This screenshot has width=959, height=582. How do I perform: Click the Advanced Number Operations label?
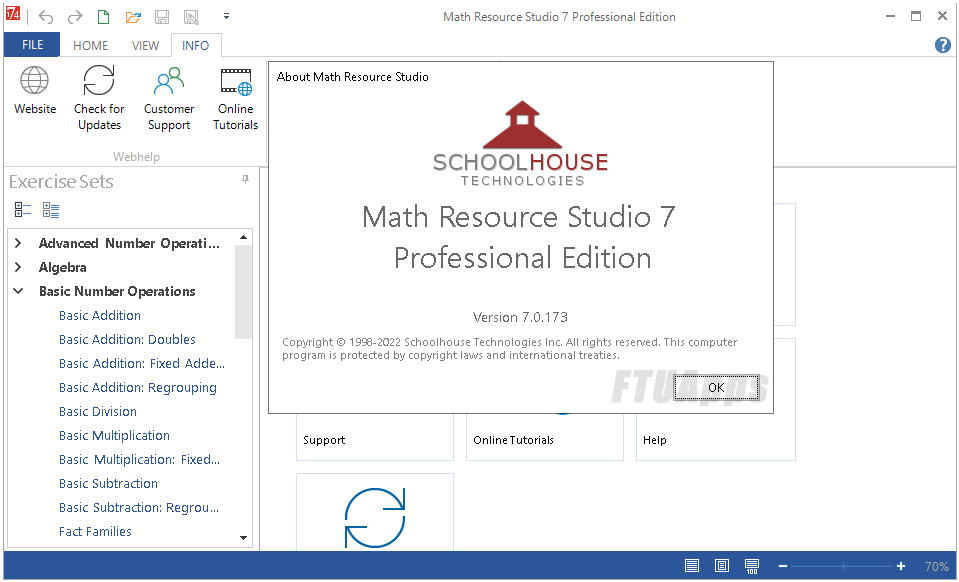pyautogui.click(x=129, y=243)
